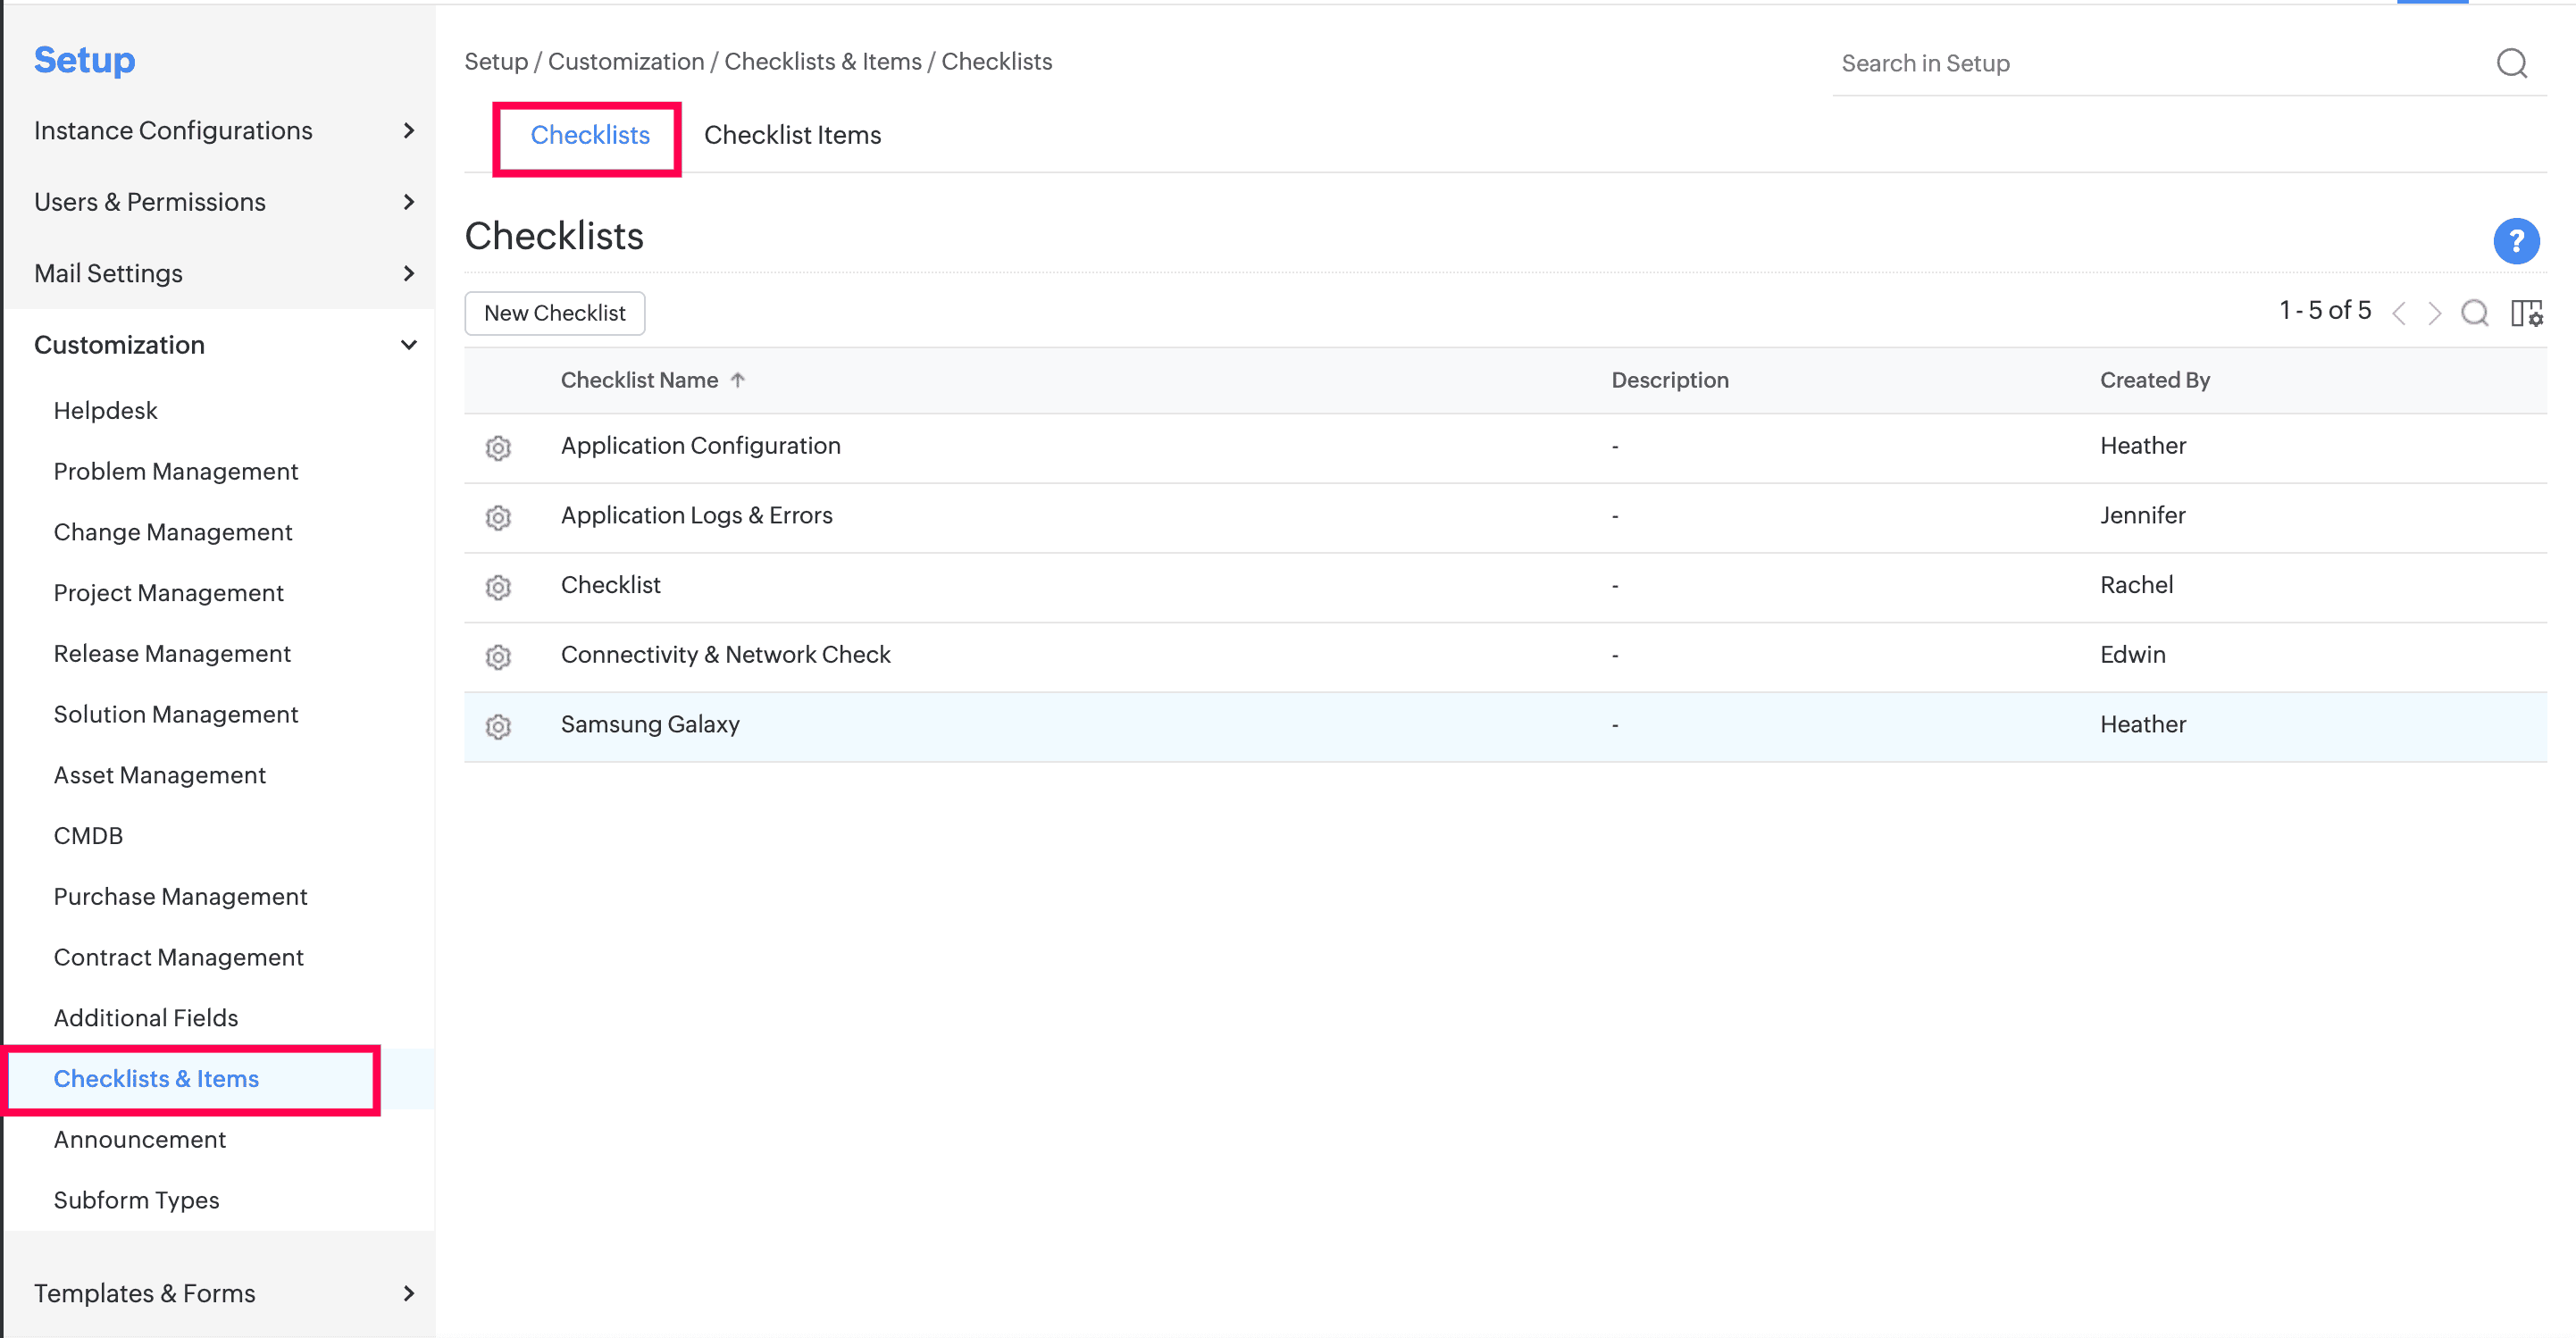
Task: Click the New Checklist button
Action: point(554,313)
